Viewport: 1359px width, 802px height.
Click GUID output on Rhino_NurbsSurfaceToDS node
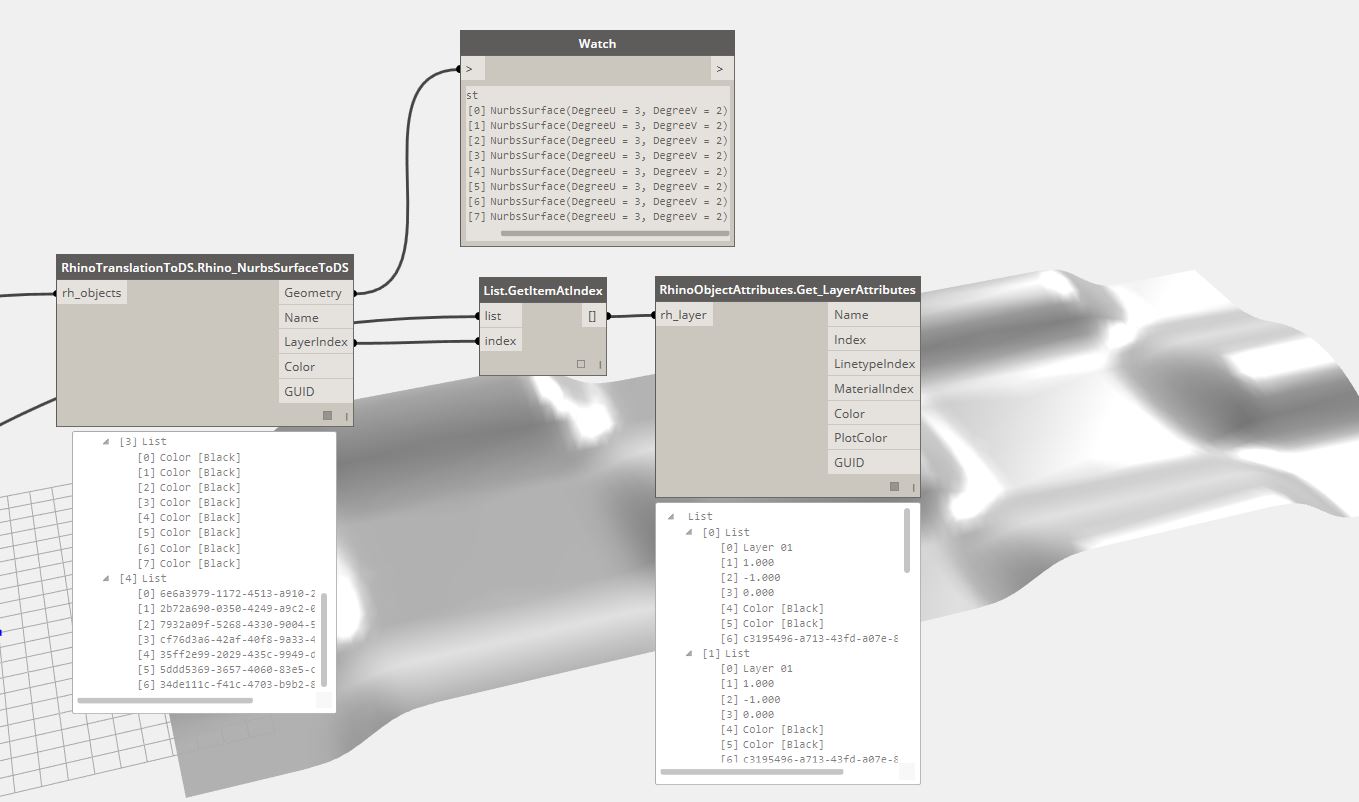[x=315, y=391]
